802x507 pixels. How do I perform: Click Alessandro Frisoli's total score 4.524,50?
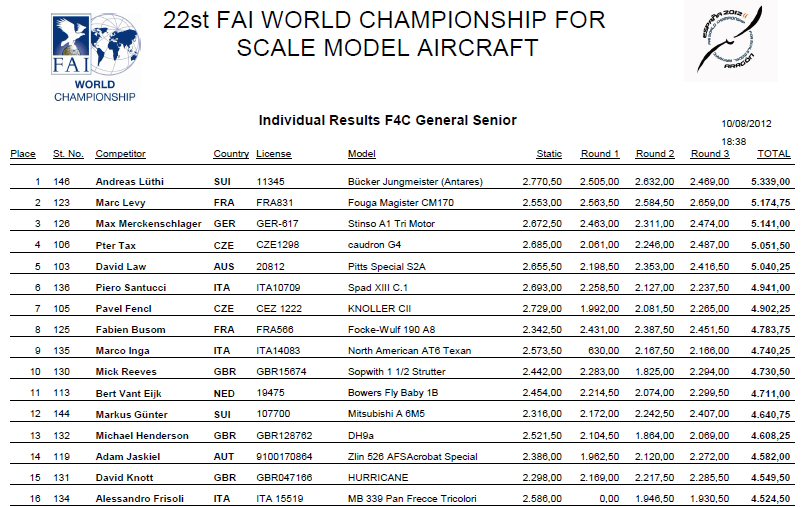coord(770,499)
